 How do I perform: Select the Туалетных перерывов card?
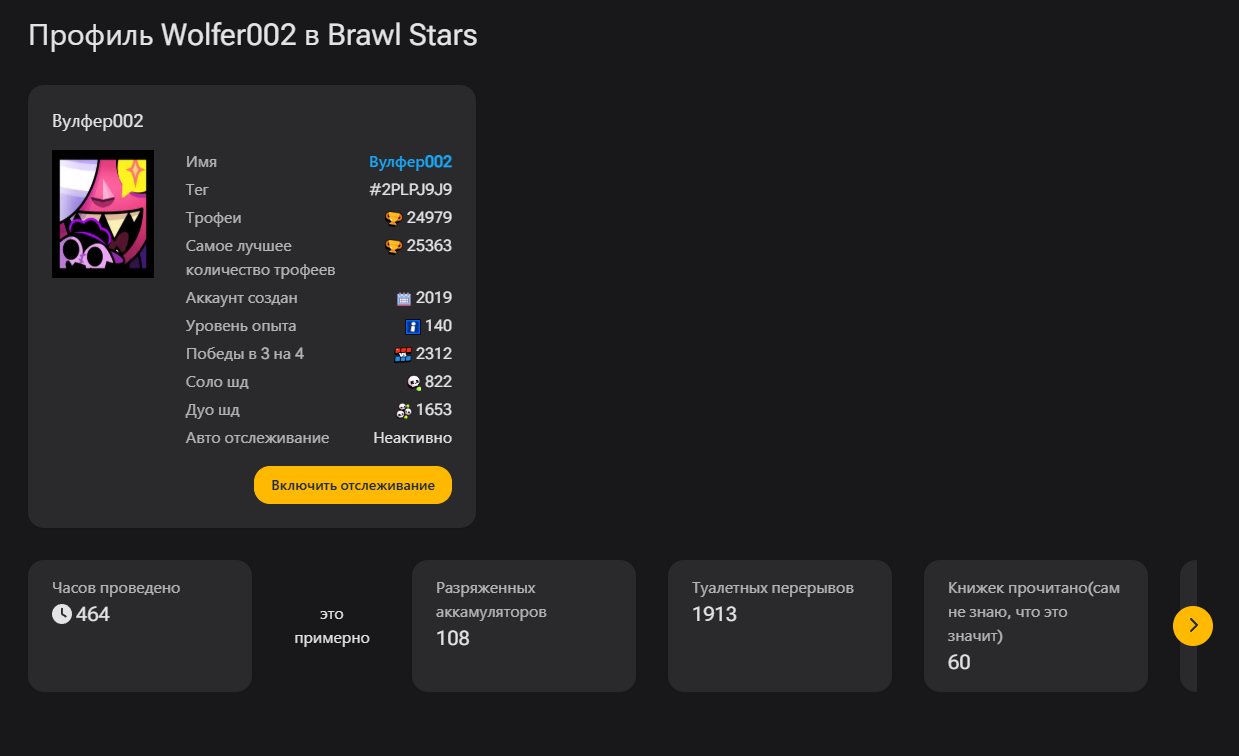[780, 626]
